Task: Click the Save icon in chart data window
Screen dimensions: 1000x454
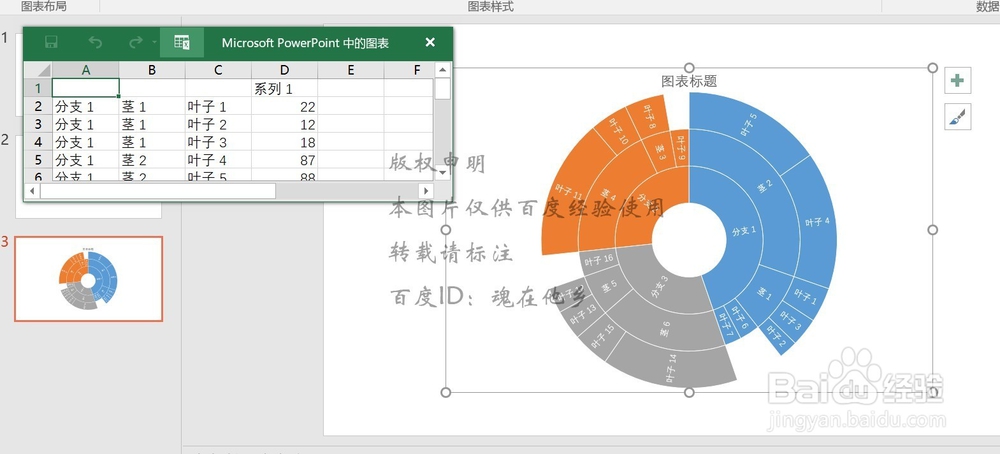Action: click(52, 43)
